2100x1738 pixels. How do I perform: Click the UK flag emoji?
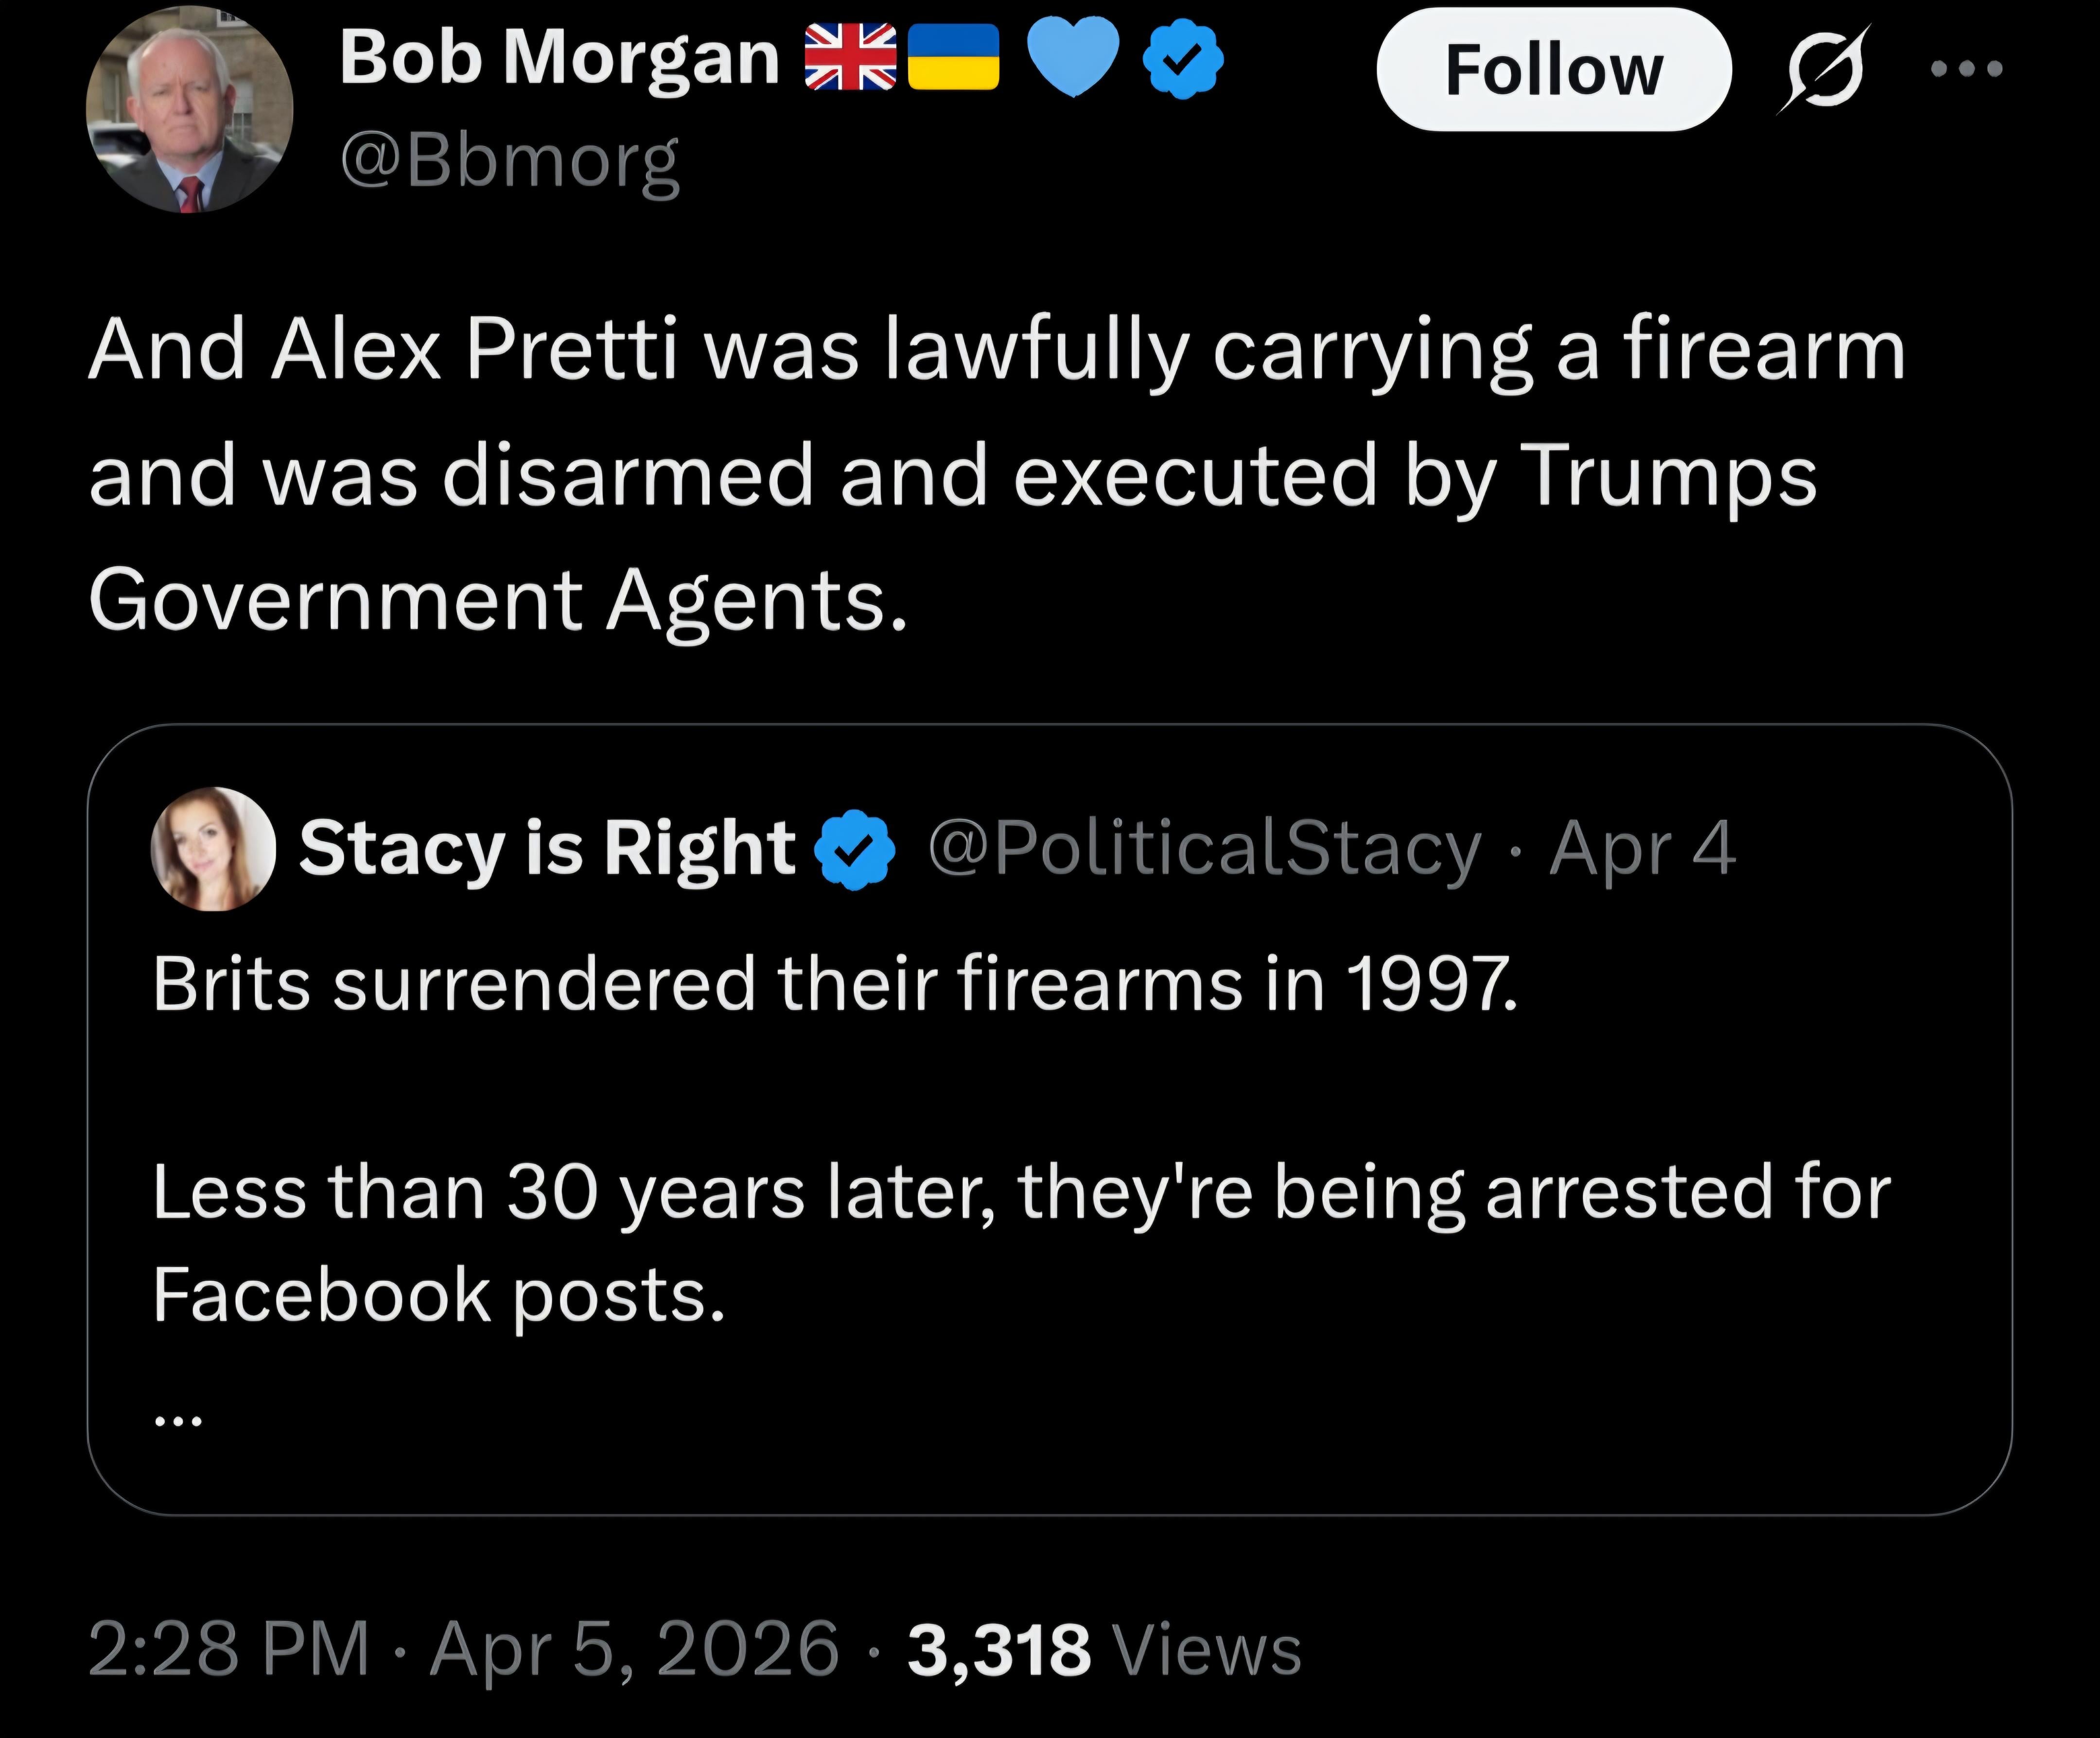[x=850, y=57]
